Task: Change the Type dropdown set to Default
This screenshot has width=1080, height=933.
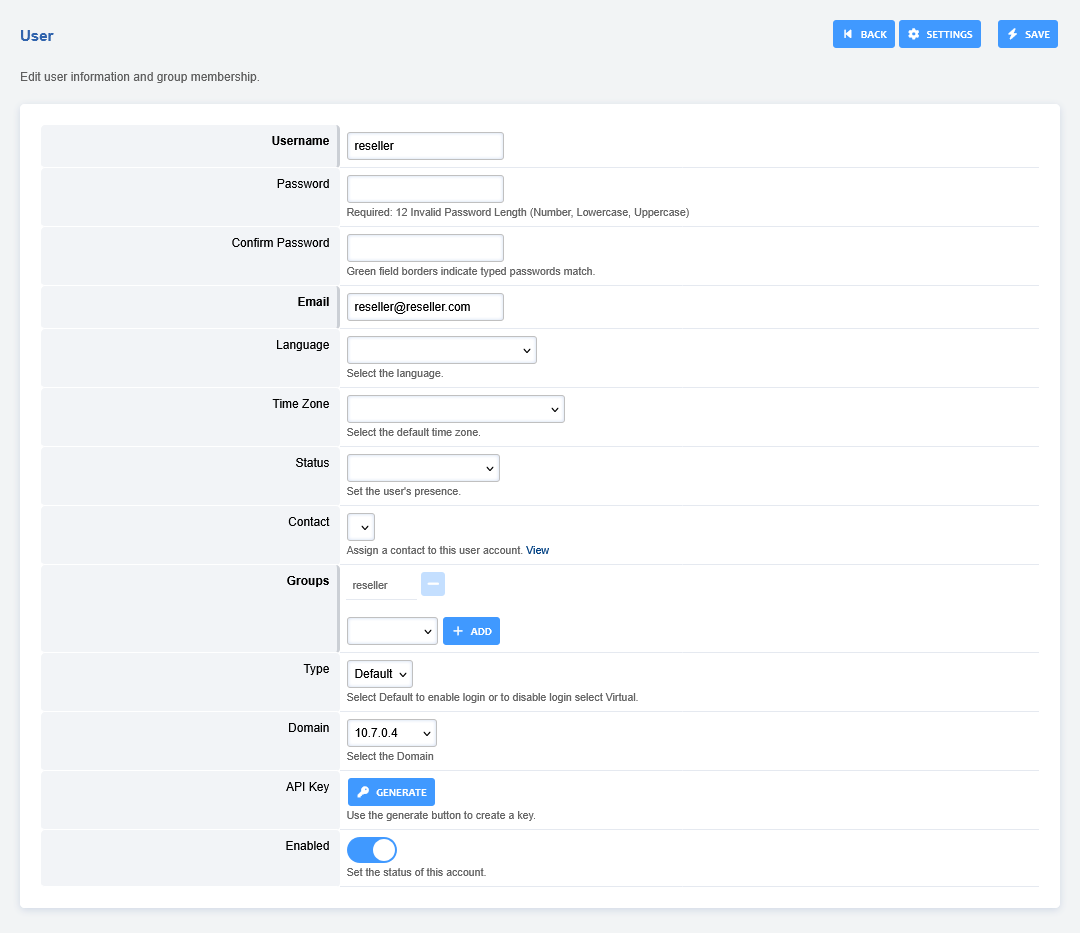Action: coord(379,674)
